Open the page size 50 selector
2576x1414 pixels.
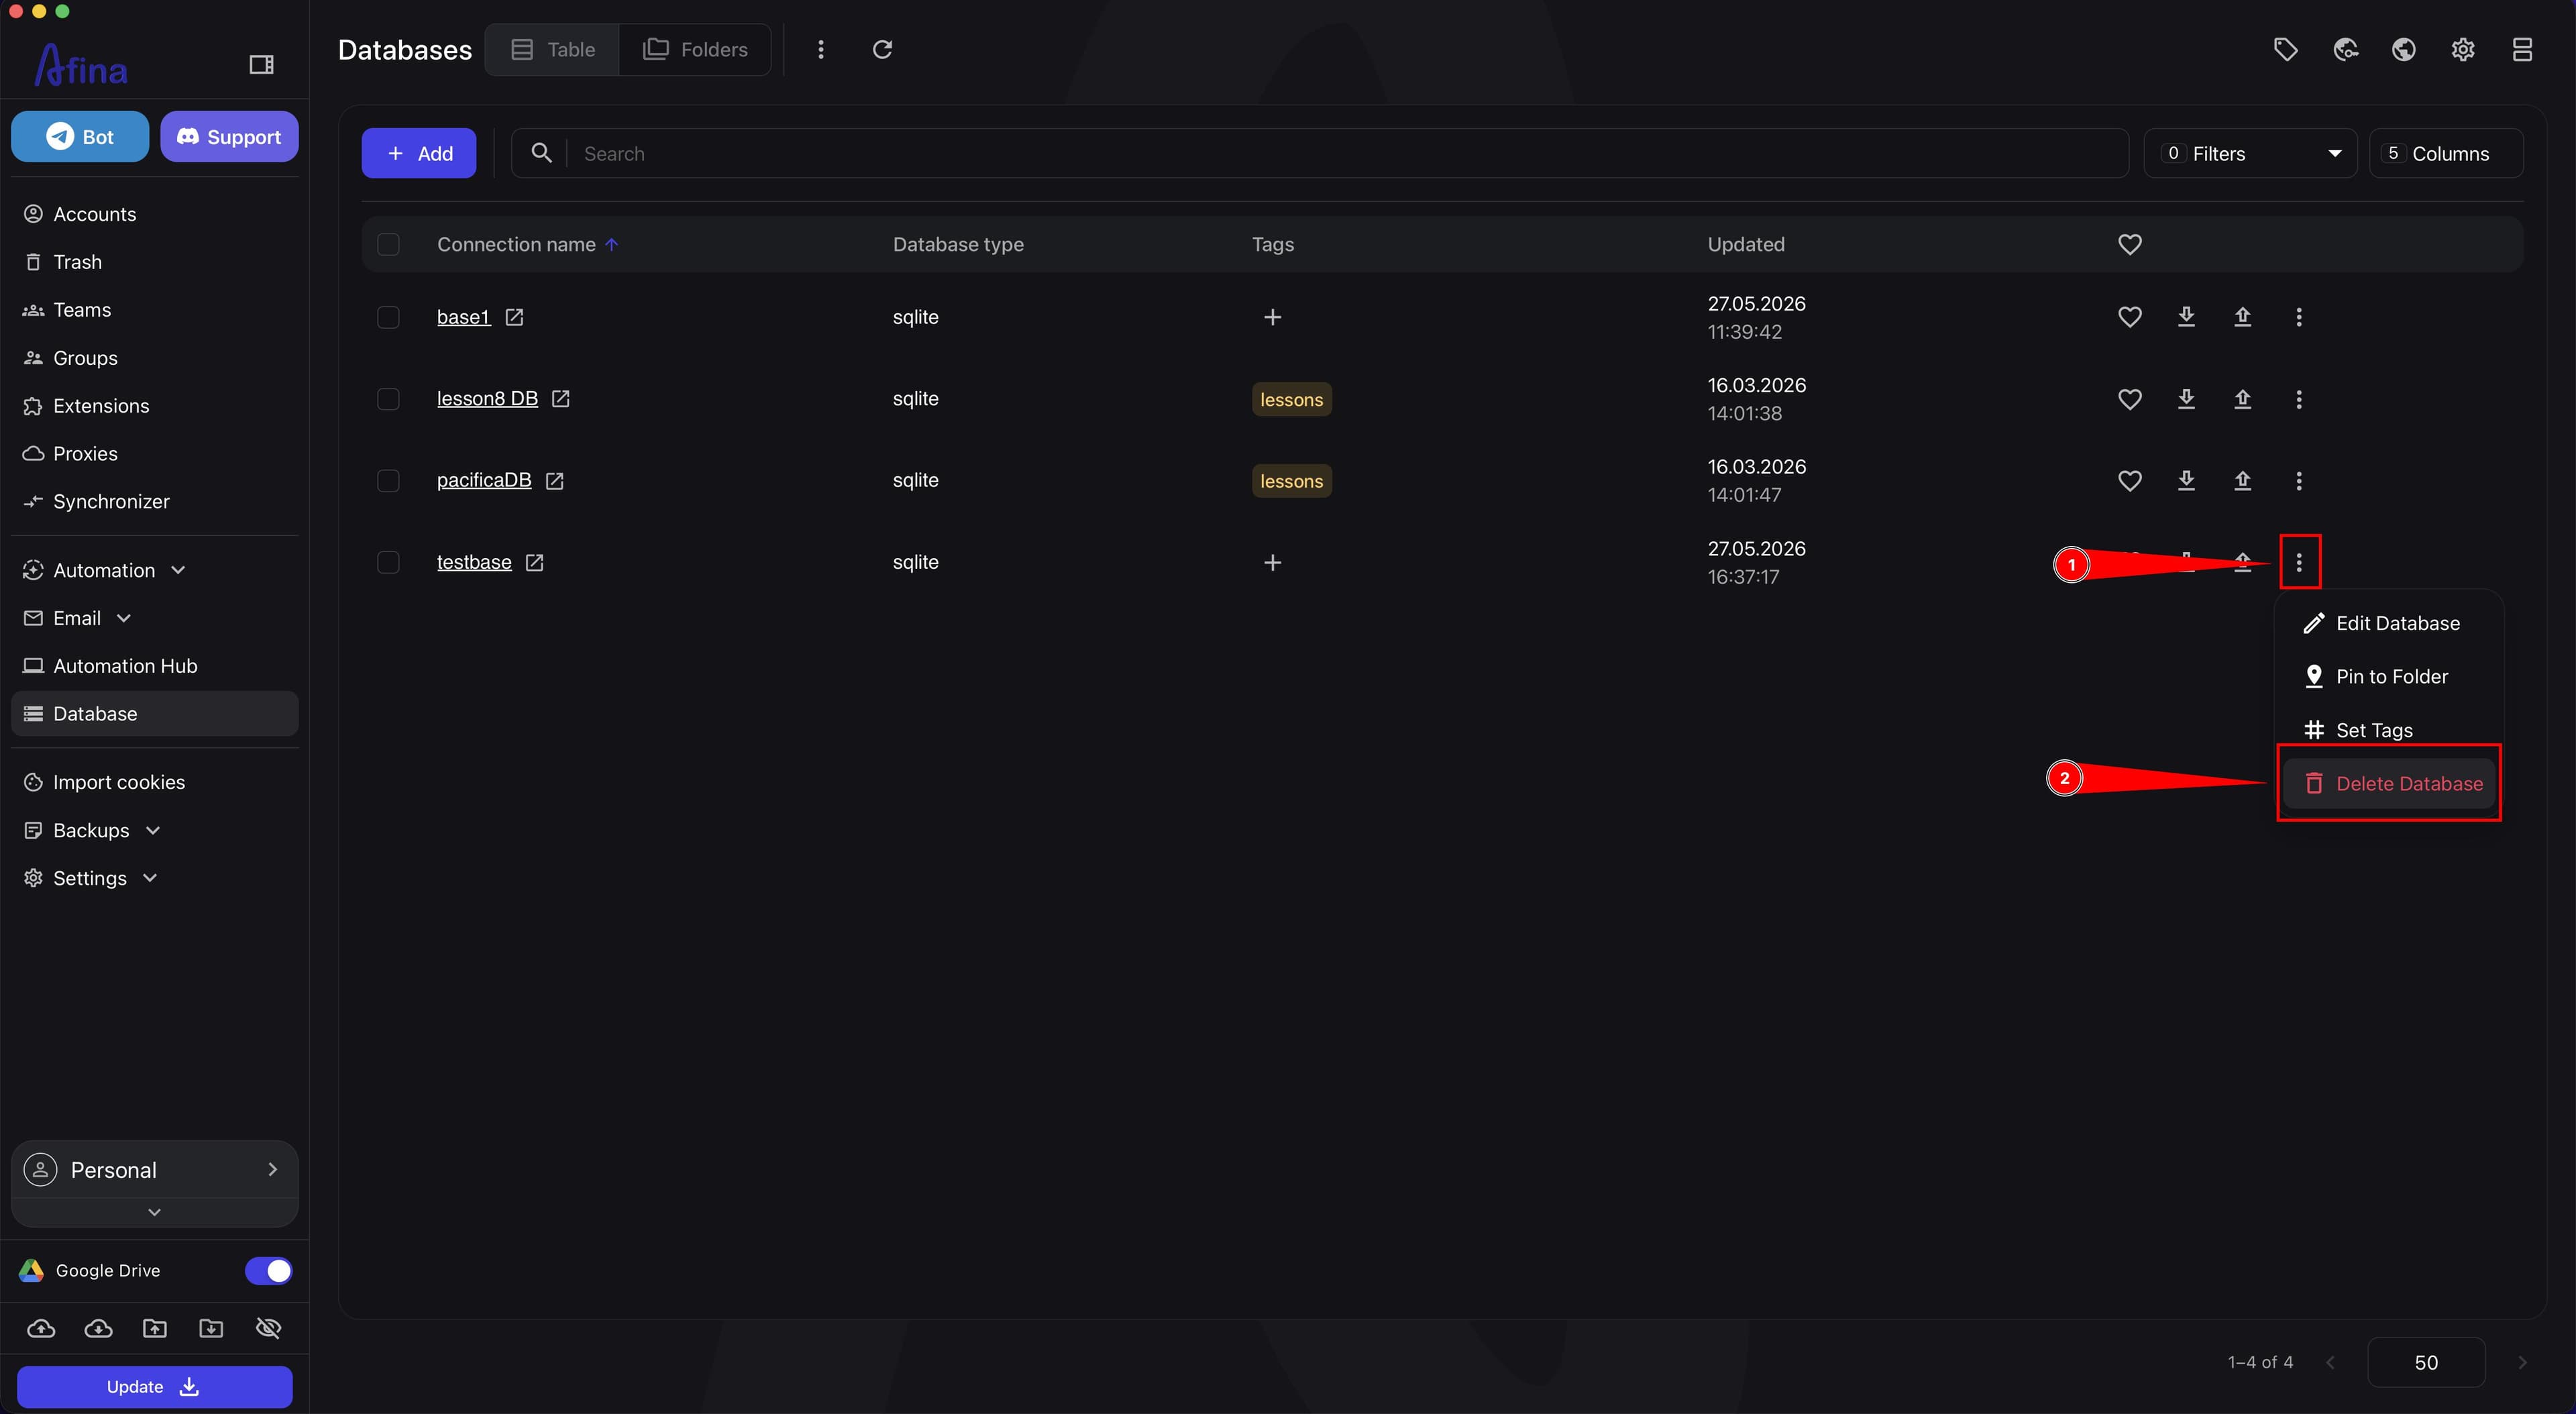pos(2426,1363)
